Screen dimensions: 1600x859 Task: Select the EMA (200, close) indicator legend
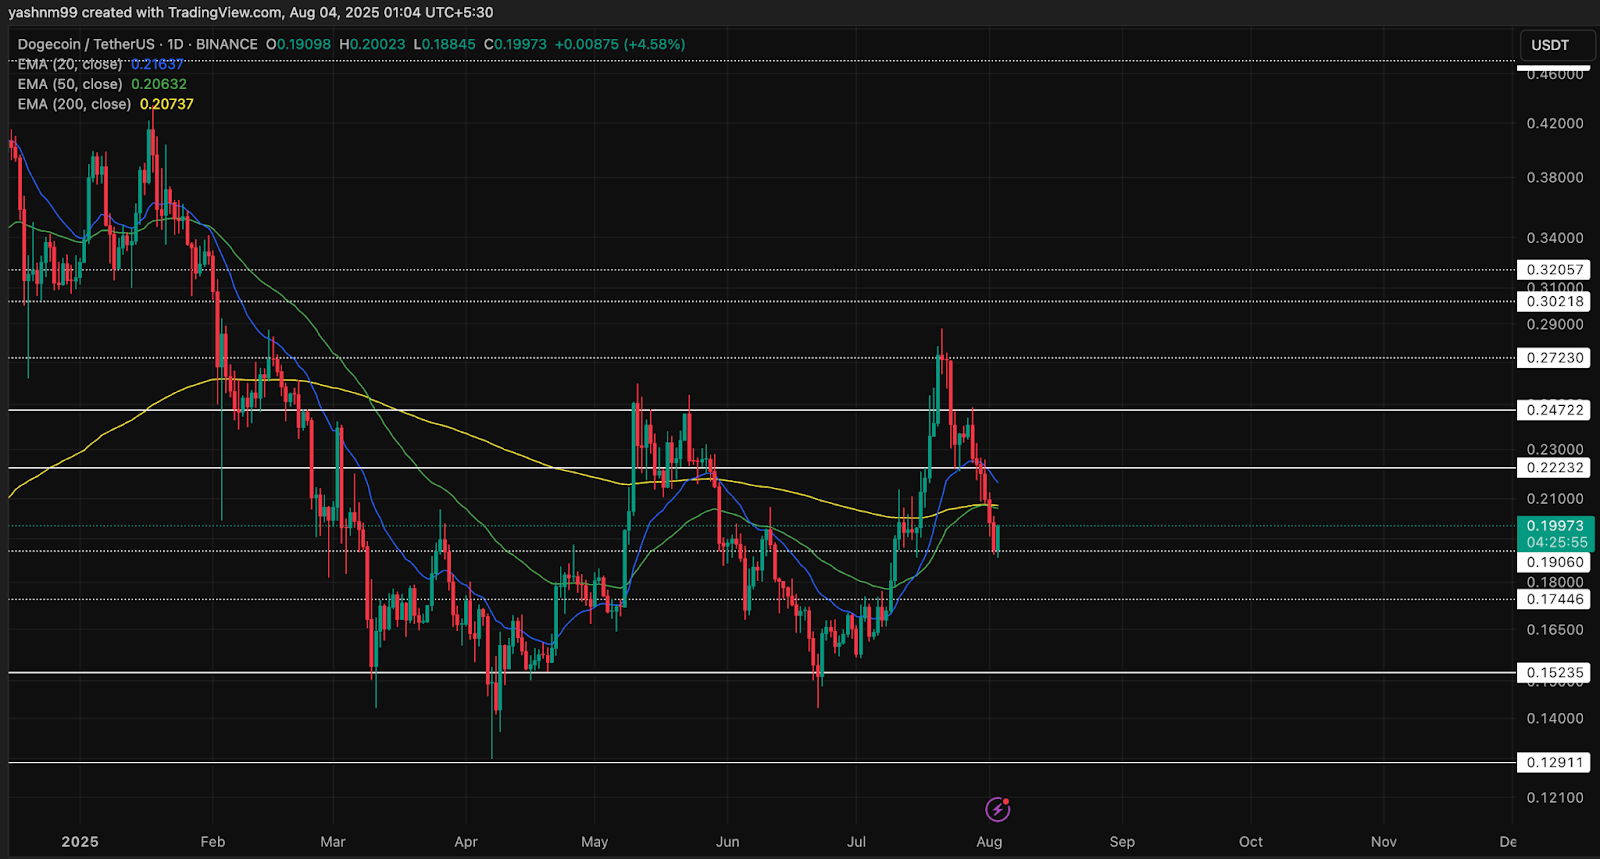[x=74, y=104]
